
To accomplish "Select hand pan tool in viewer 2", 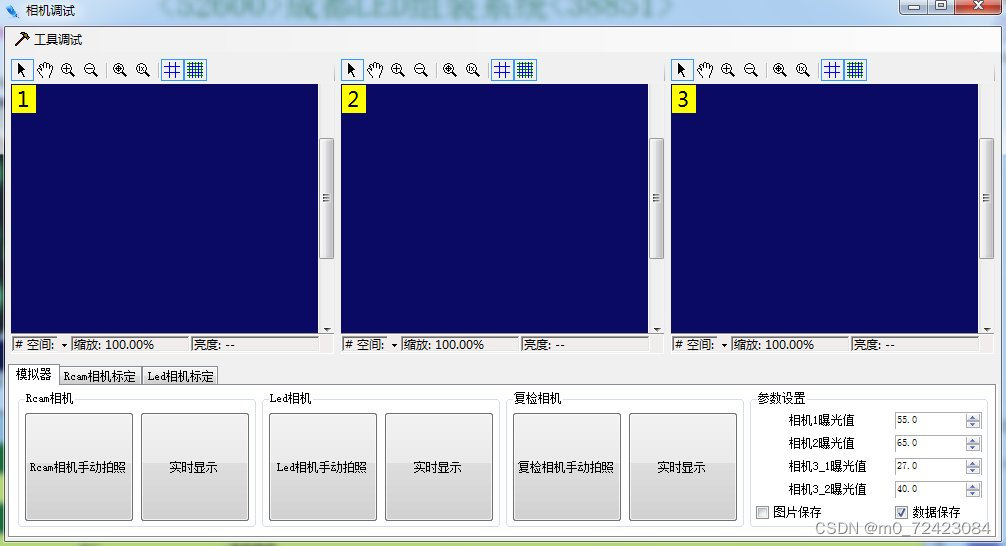I will click(x=375, y=70).
